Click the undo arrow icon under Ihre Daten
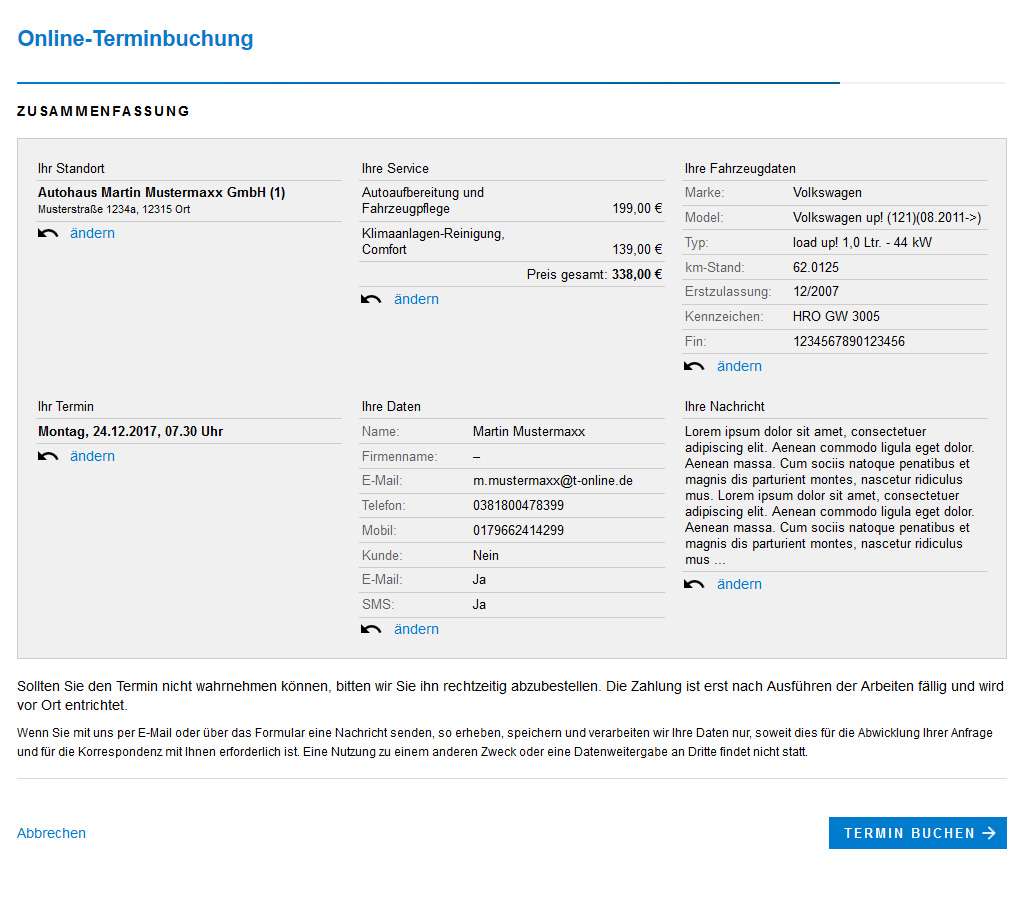Viewport: 1024px width, 898px height. click(370, 628)
